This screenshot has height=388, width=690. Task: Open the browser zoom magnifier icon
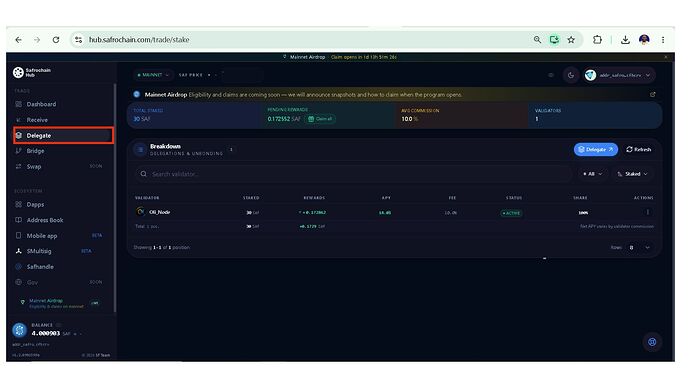pyautogui.click(x=537, y=40)
